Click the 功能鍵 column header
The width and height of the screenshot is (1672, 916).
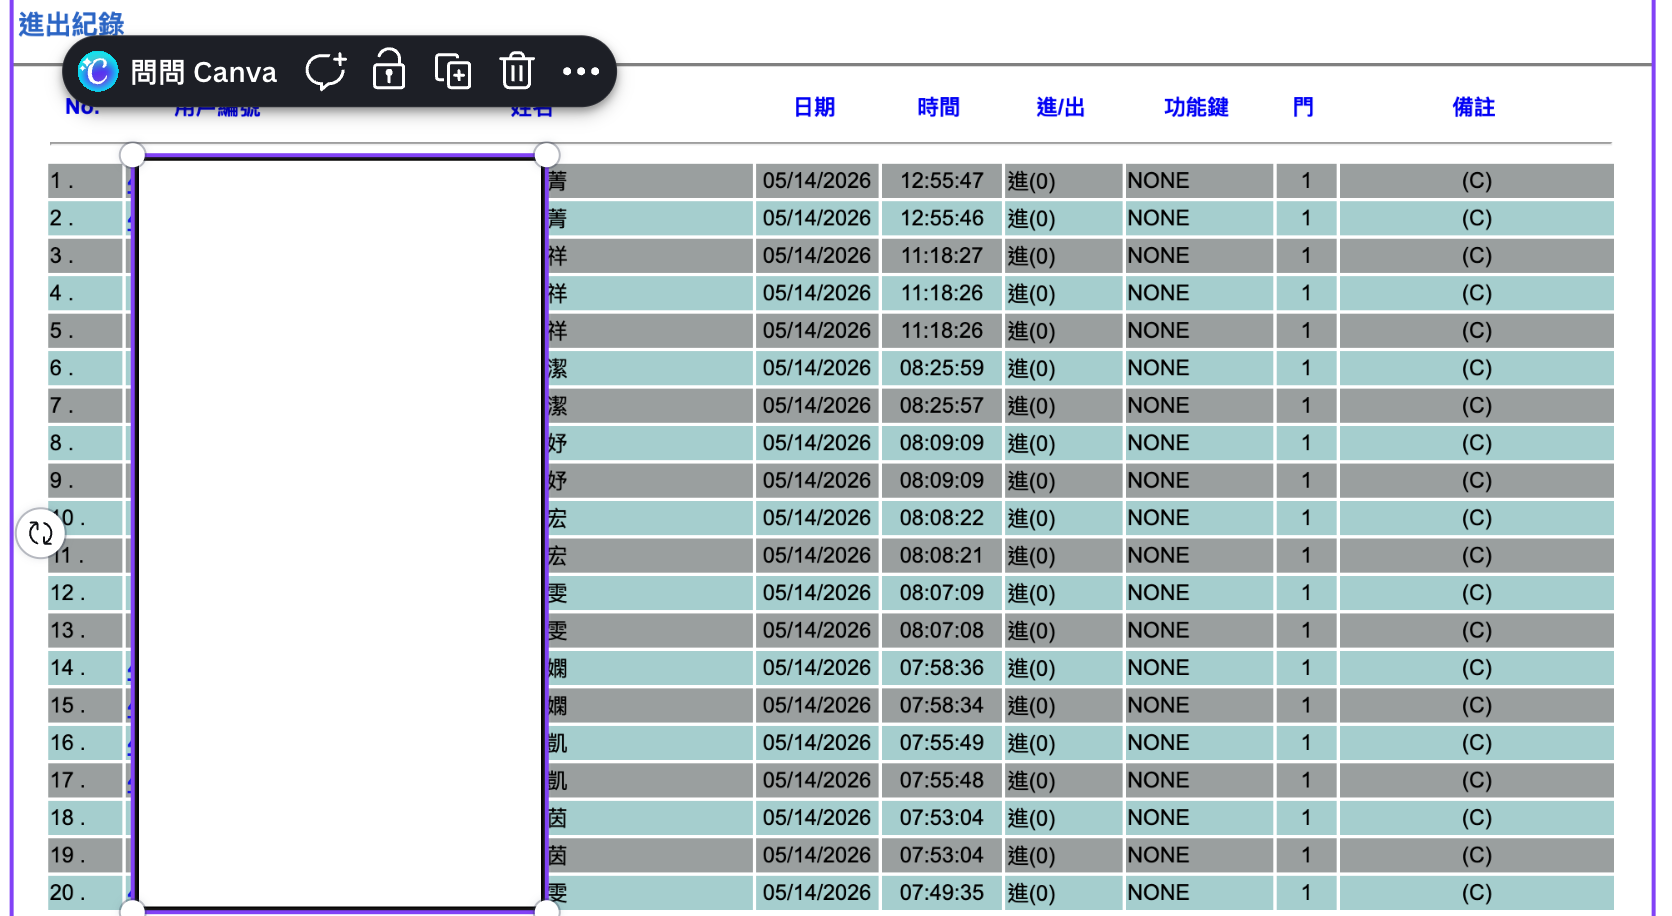coord(1196,107)
